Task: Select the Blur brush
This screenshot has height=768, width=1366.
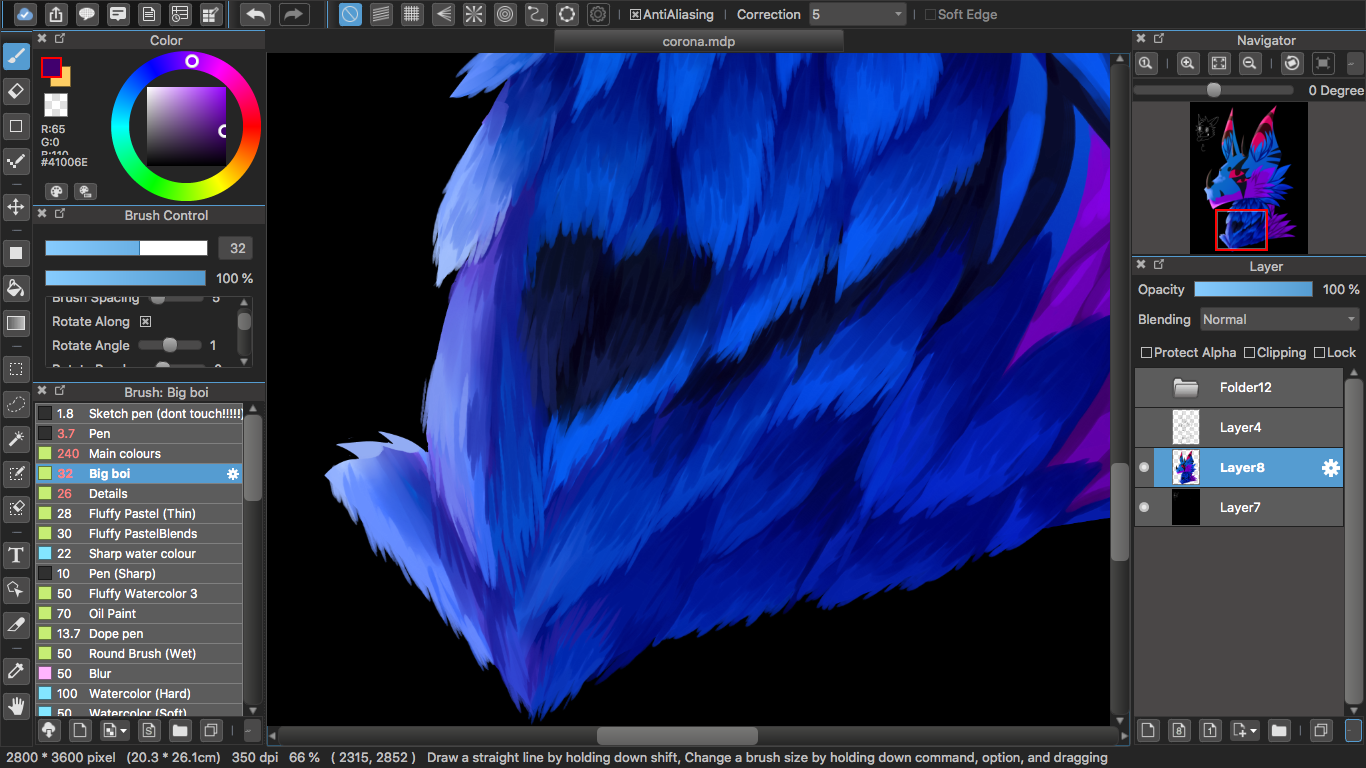Action: (x=139, y=674)
